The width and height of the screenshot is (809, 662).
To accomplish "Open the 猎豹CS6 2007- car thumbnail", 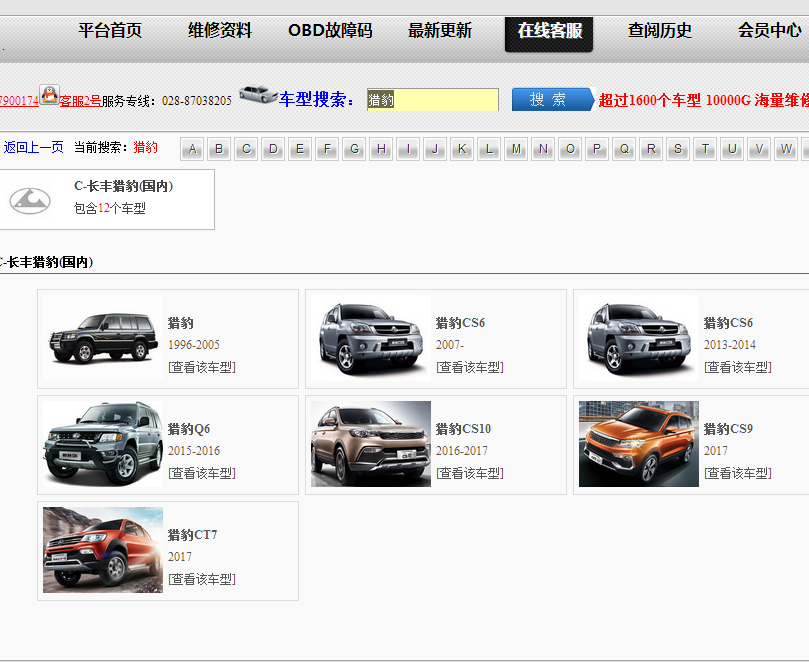I will coord(370,338).
